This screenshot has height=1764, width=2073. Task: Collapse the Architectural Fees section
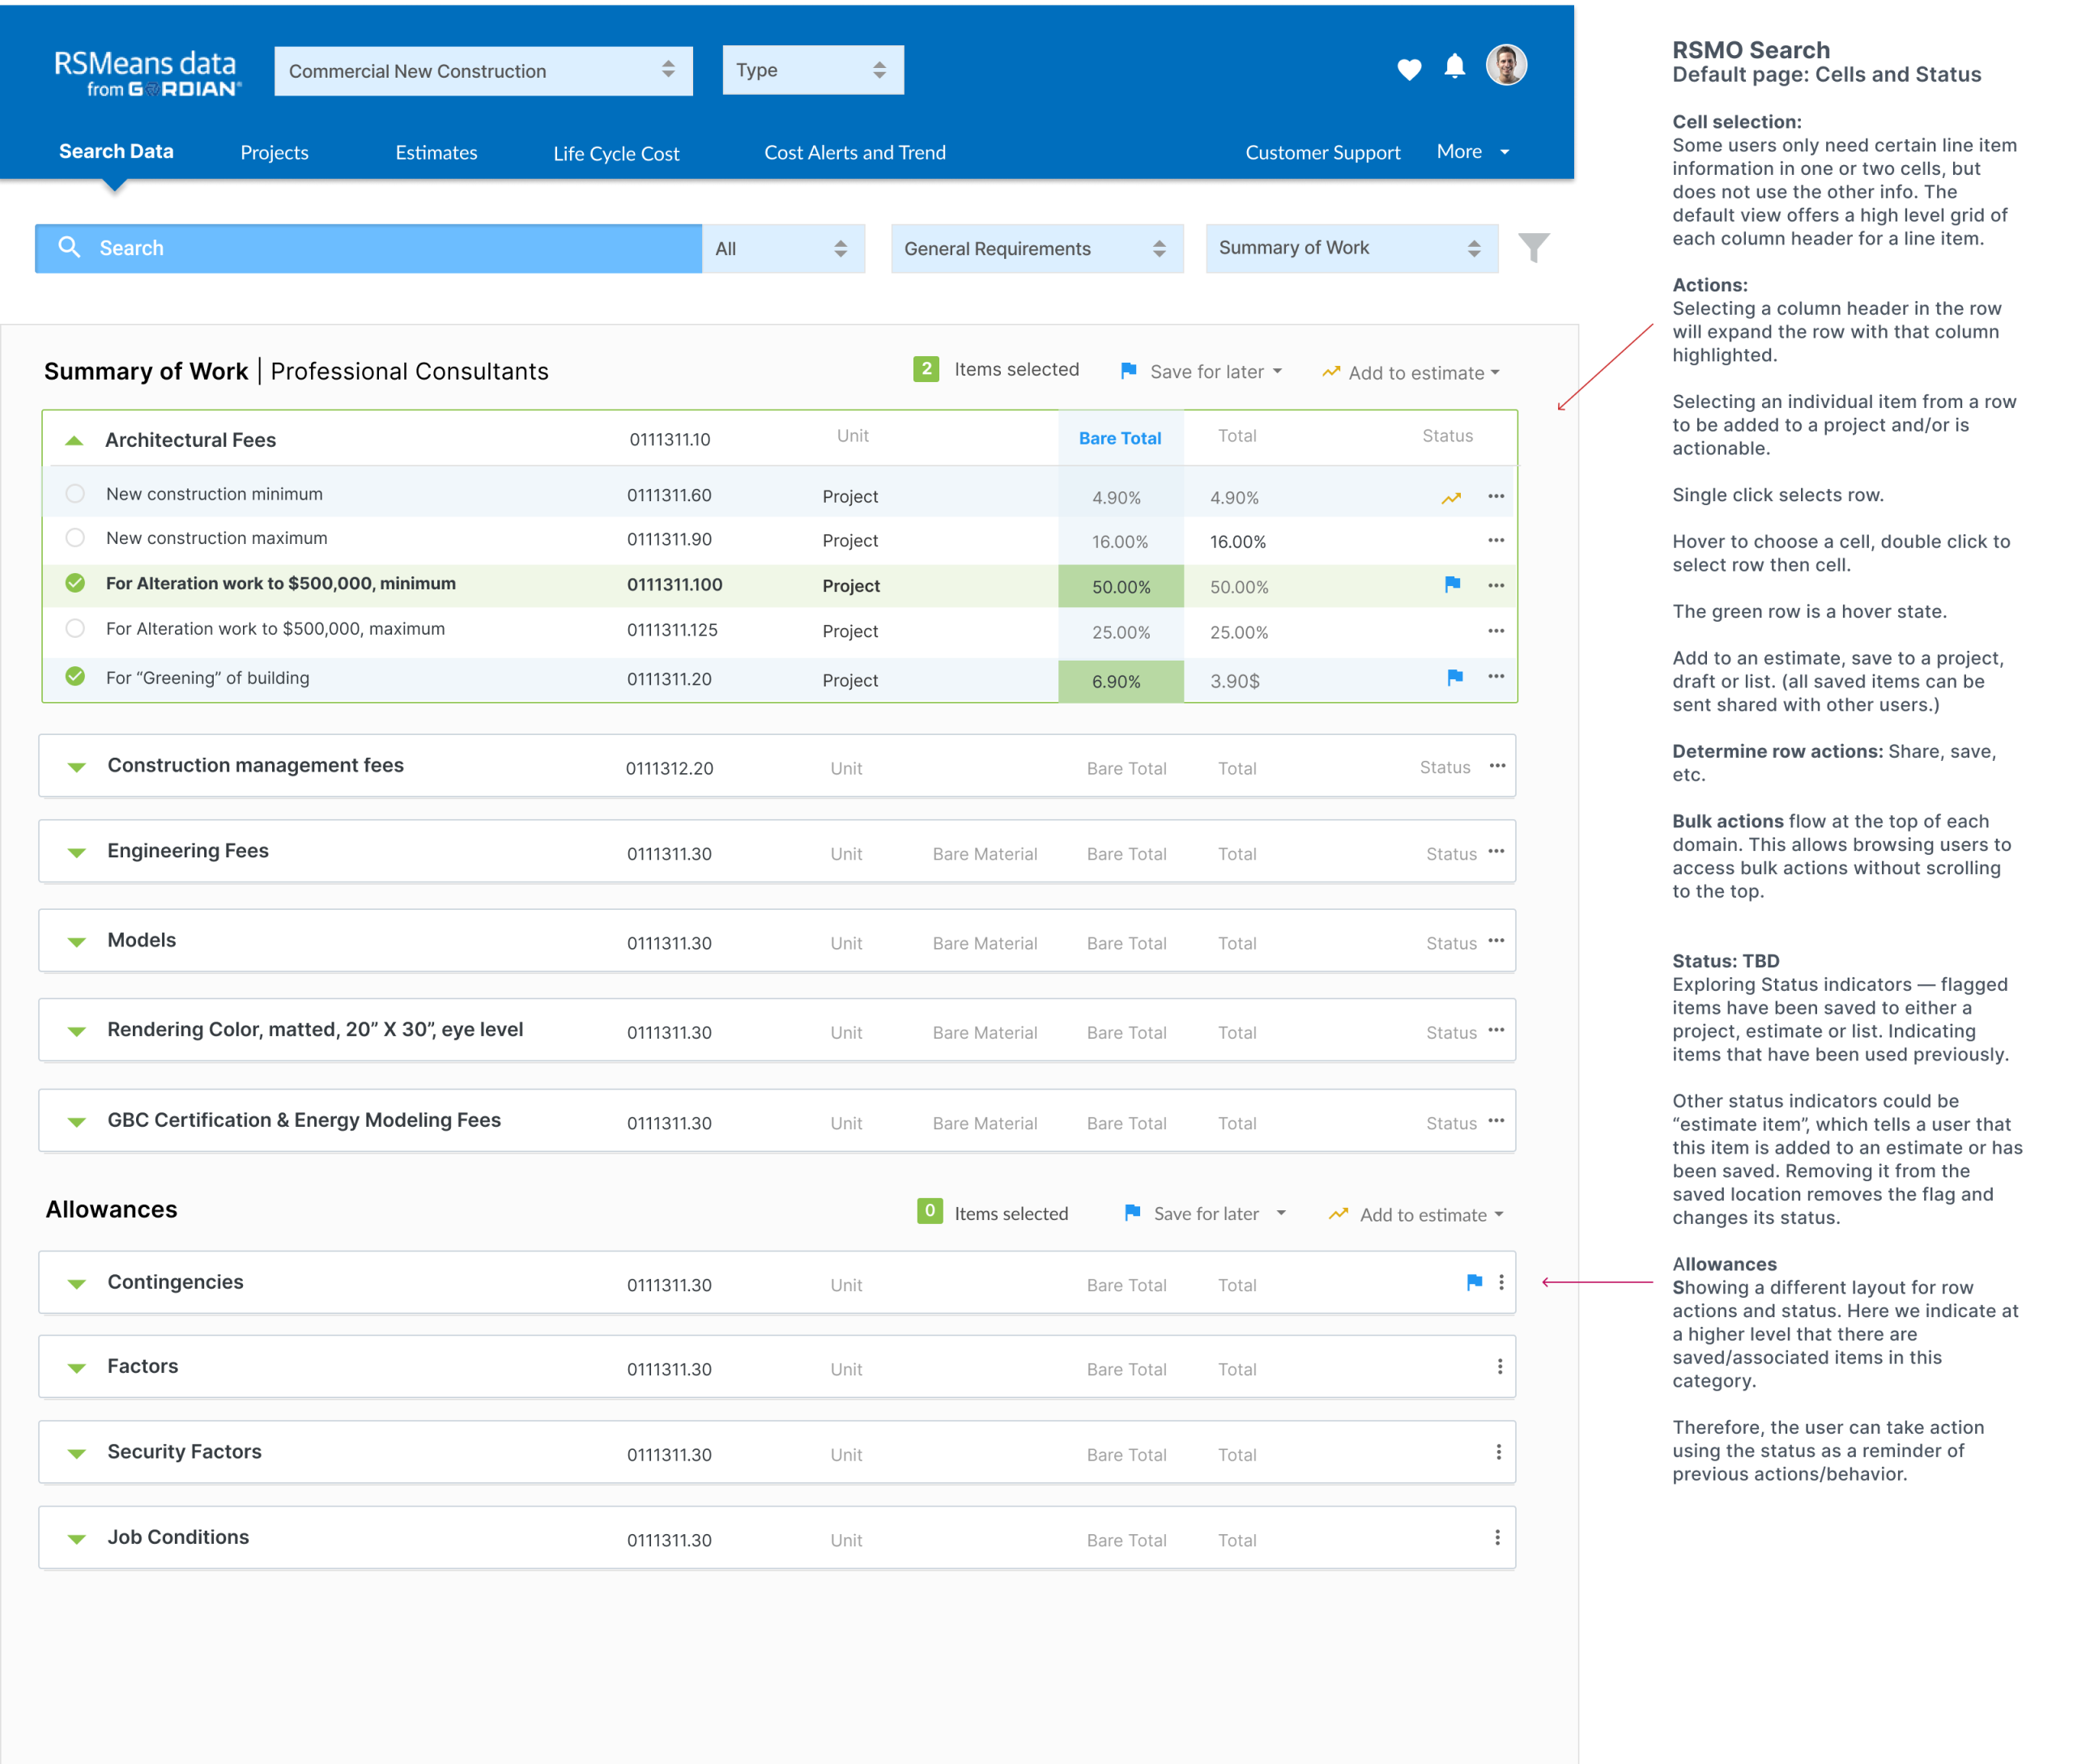coord(74,440)
